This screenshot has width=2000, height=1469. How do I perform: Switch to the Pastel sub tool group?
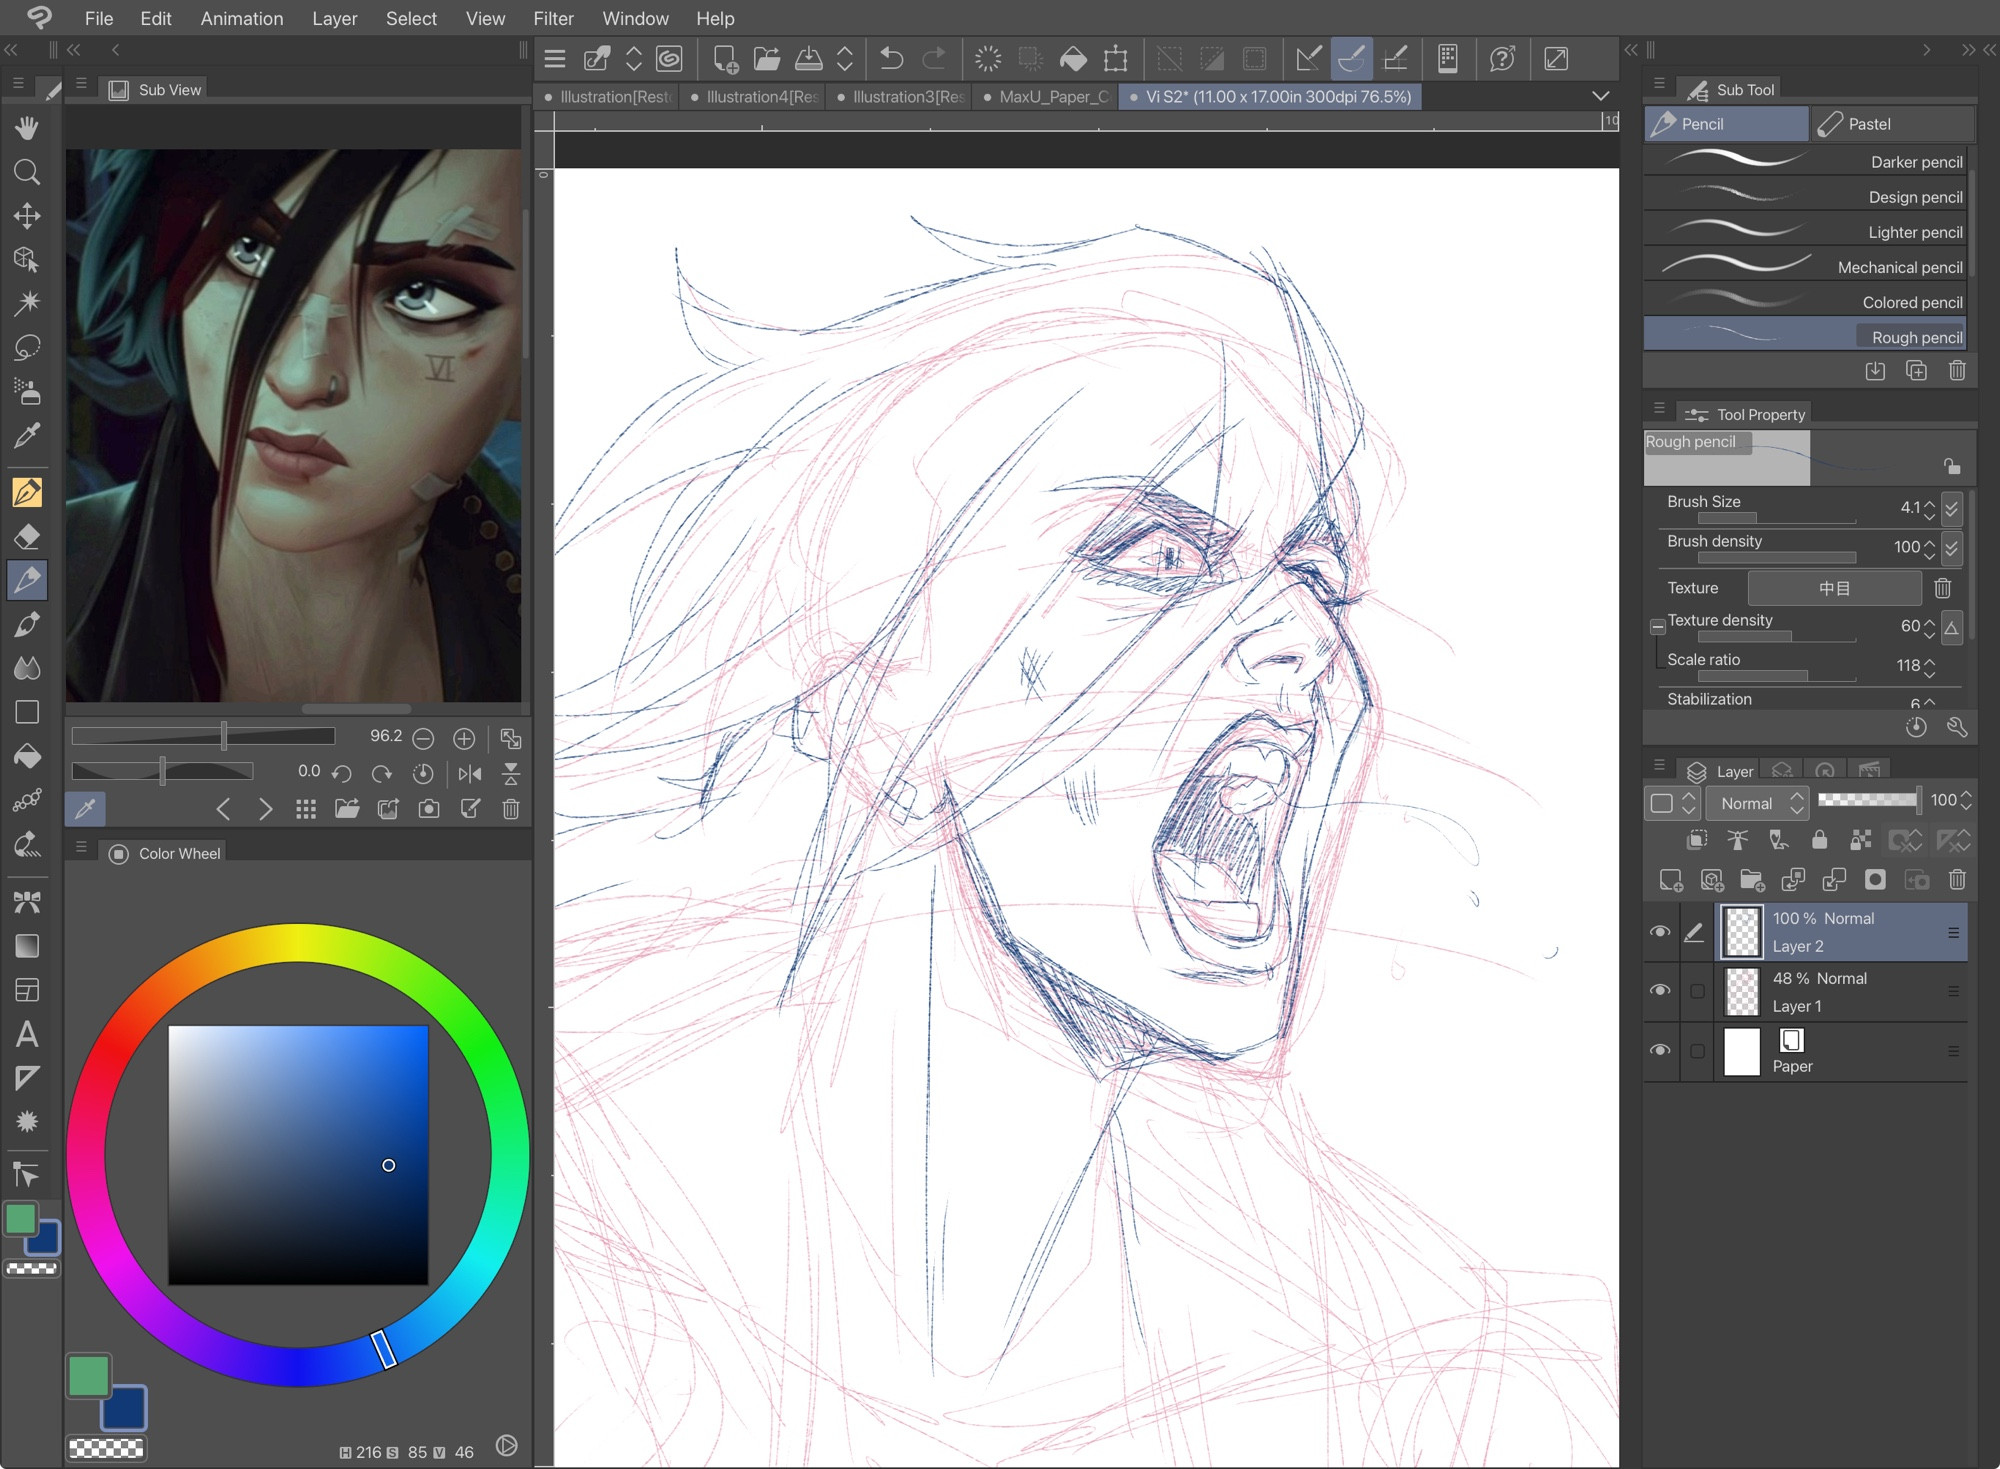(1892, 124)
